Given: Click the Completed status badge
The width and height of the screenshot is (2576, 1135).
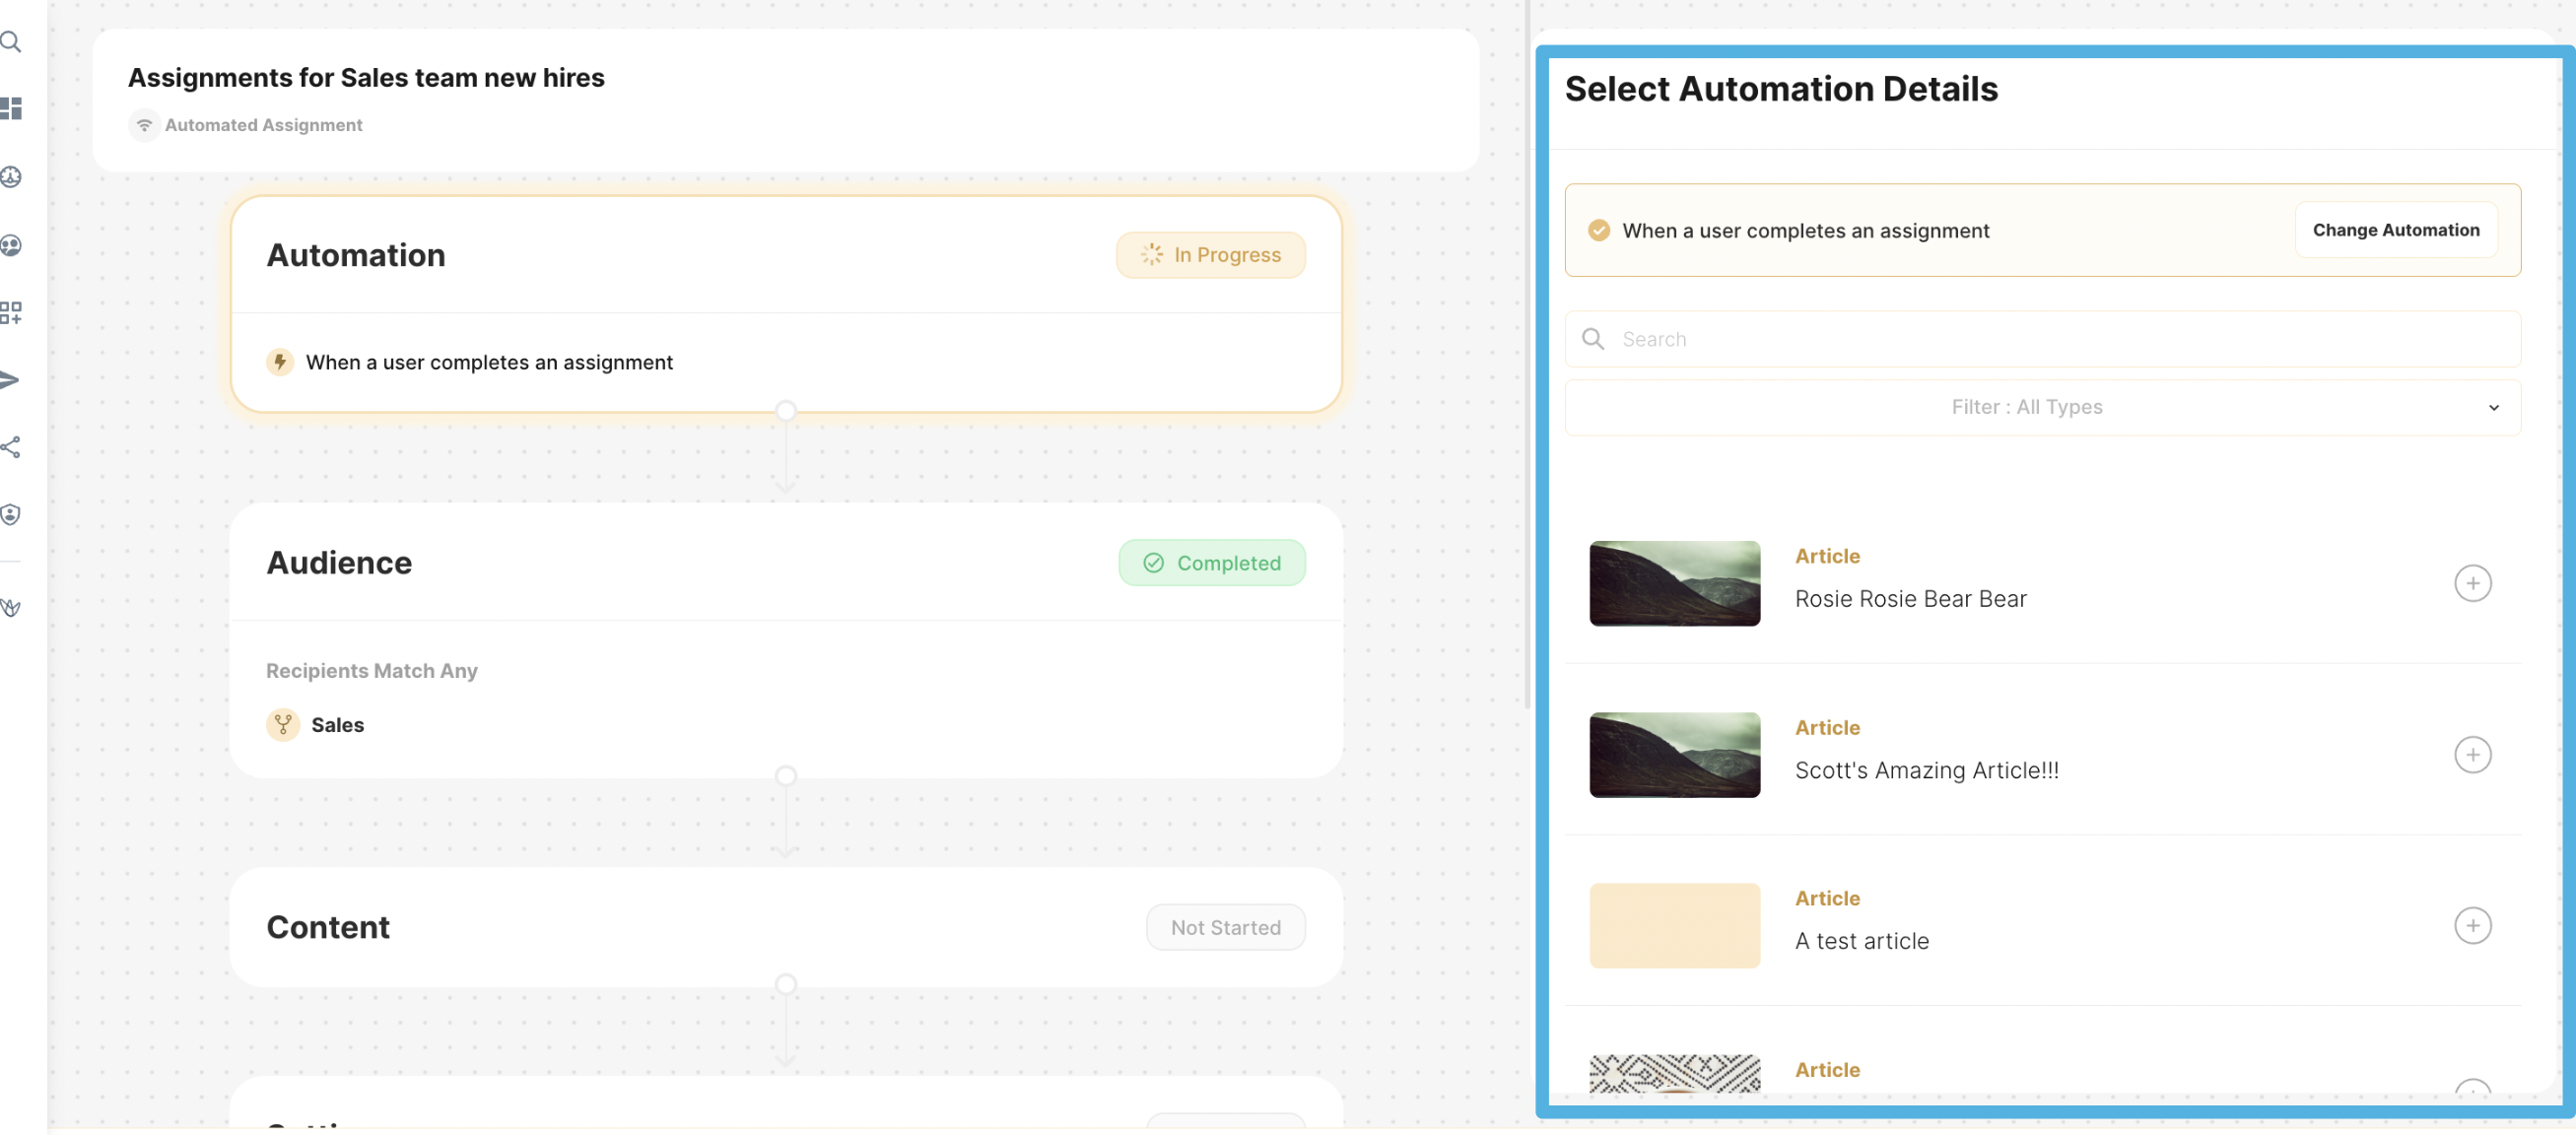Looking at the screenshot, I should (x=1211, y=563).
